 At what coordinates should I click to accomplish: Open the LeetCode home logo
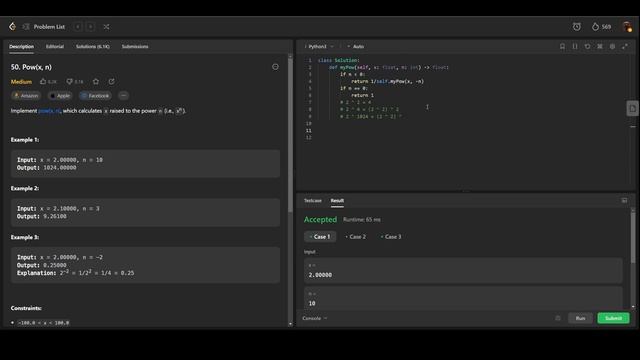(12, 27)
